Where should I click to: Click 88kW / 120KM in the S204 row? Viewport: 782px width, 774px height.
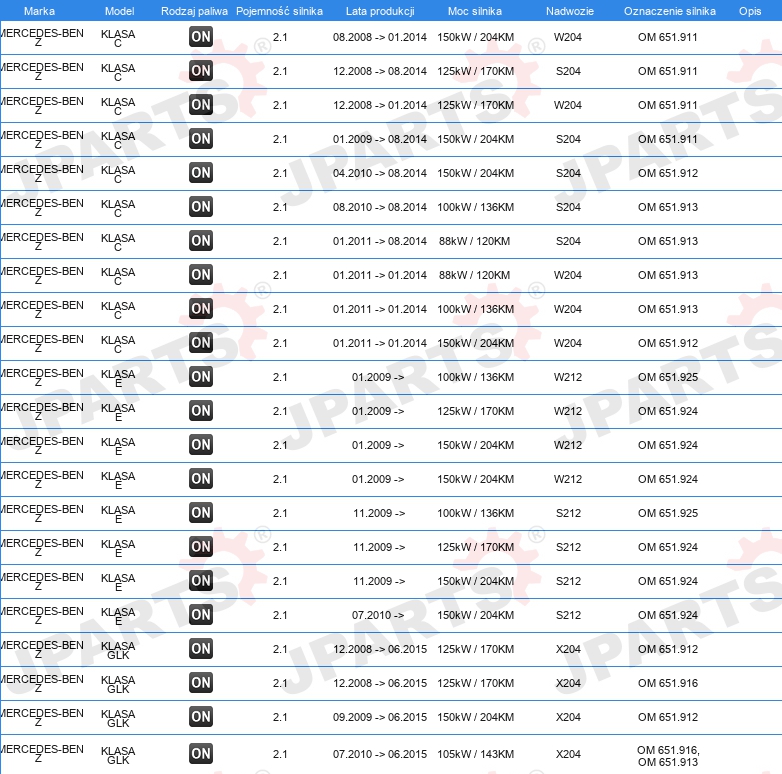coord(474,241)
